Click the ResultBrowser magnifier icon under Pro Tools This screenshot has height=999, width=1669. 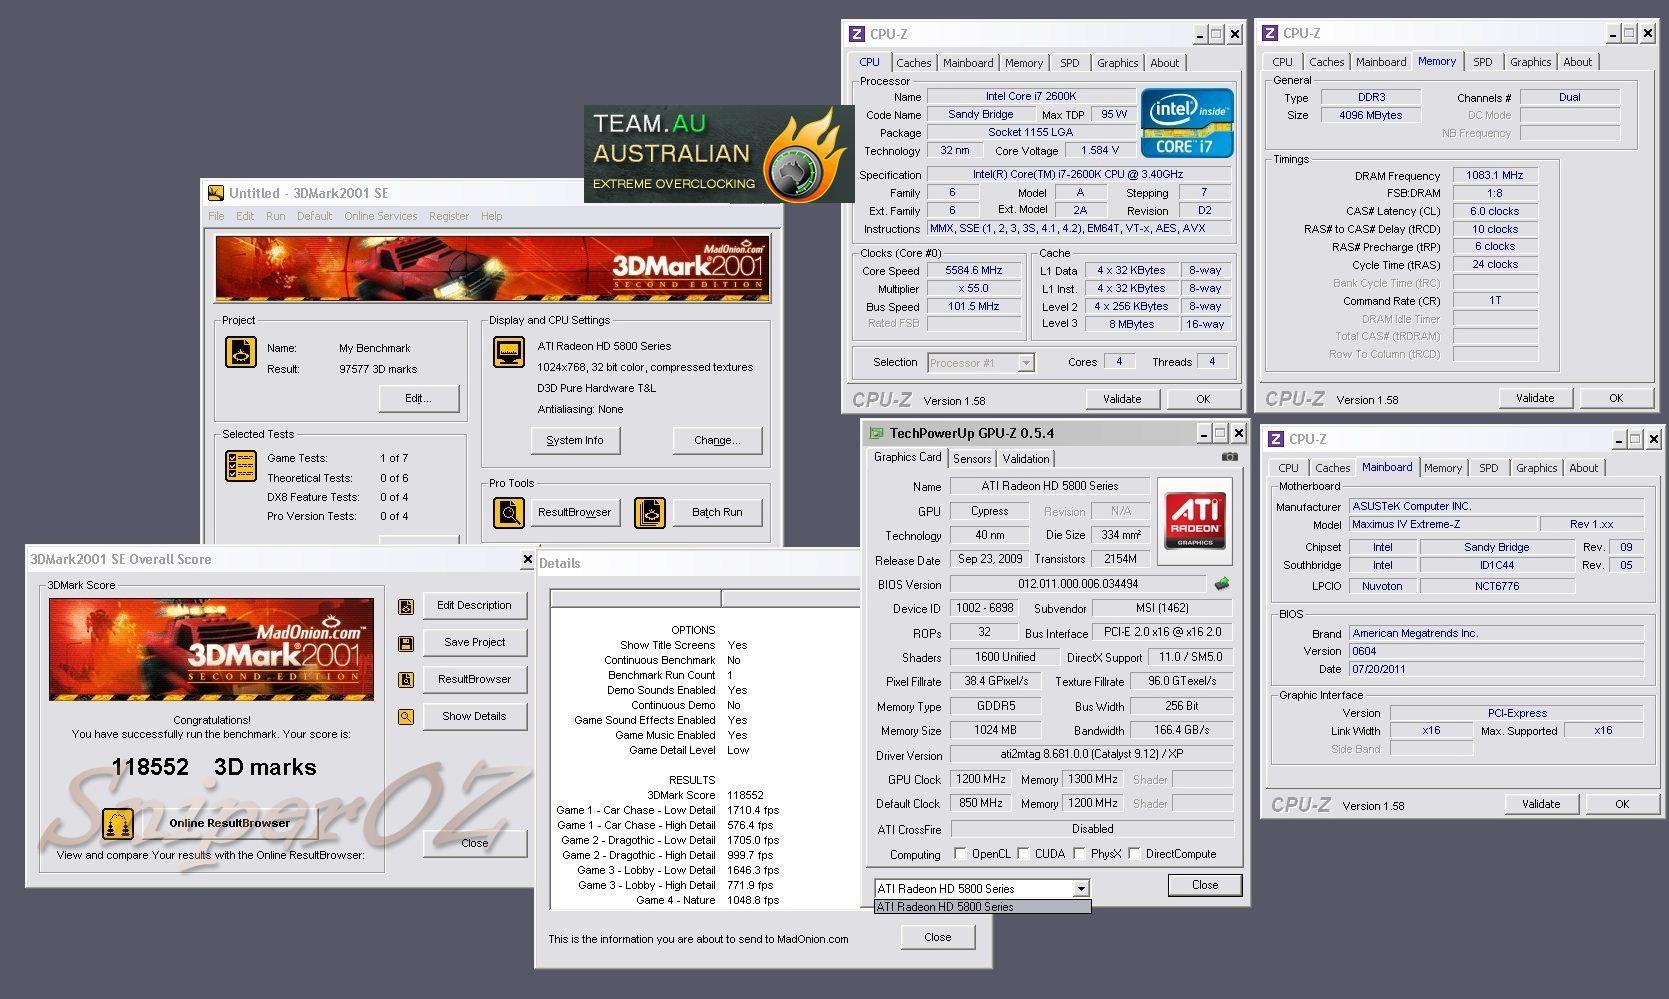(x=509, y=512)
